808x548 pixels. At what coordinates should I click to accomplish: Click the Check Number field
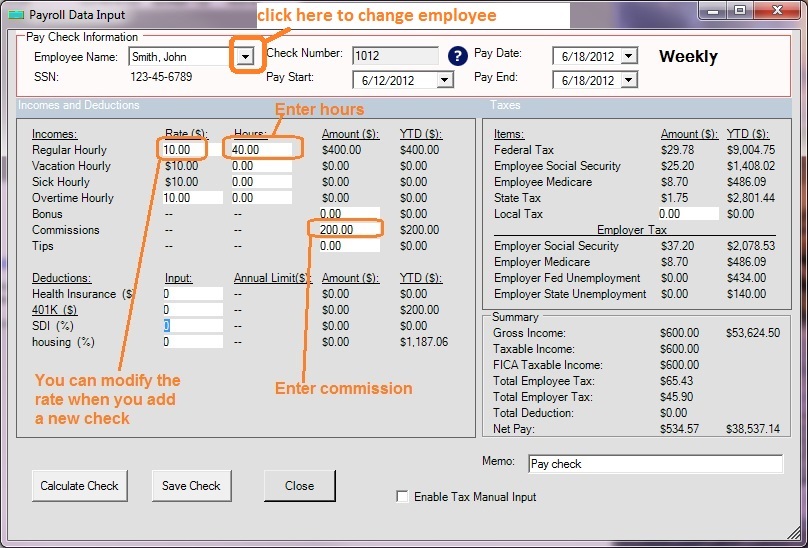(394, 56)
